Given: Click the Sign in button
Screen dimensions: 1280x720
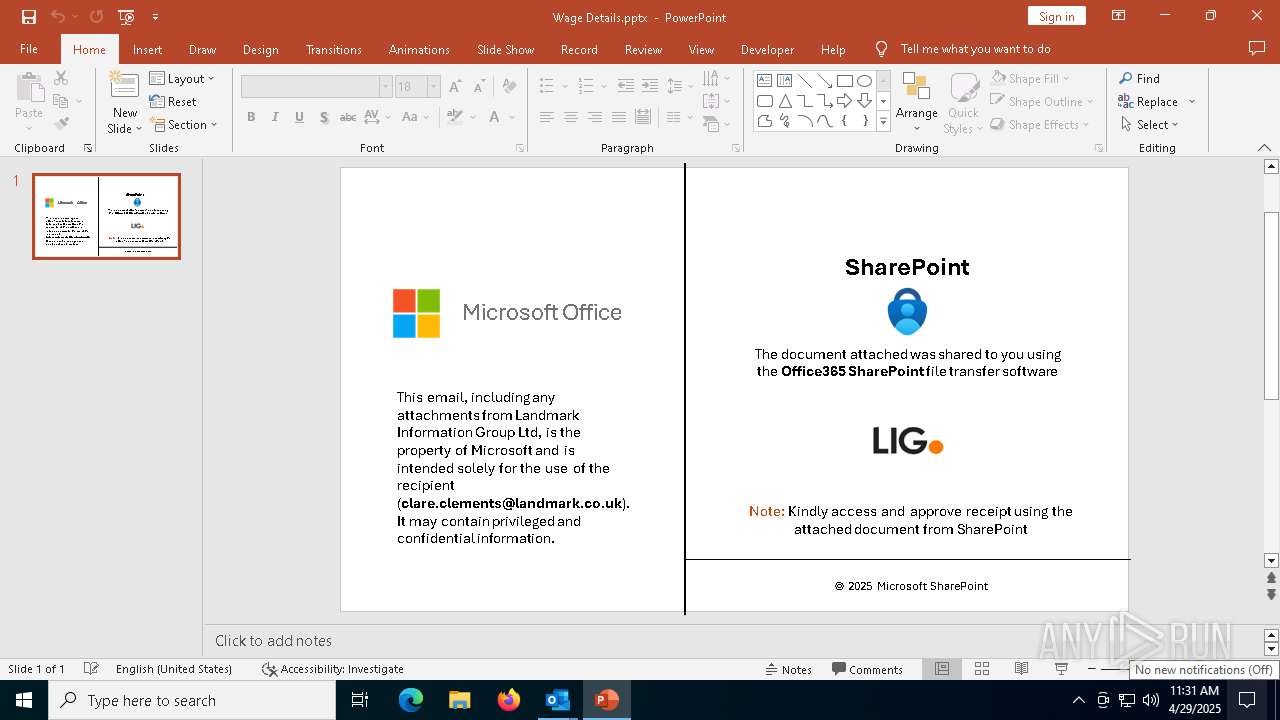Looking at the screenshot, I should coord(1056,16).
